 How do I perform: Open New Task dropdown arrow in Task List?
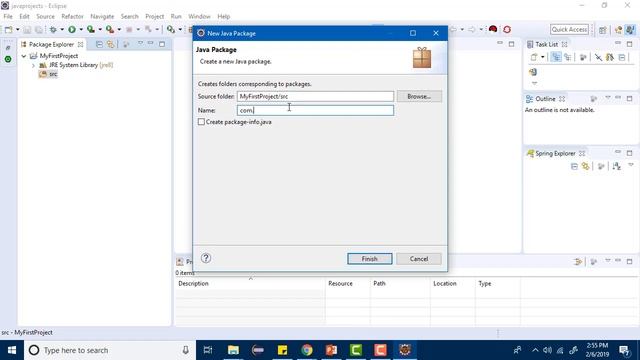tap(543, 58)
